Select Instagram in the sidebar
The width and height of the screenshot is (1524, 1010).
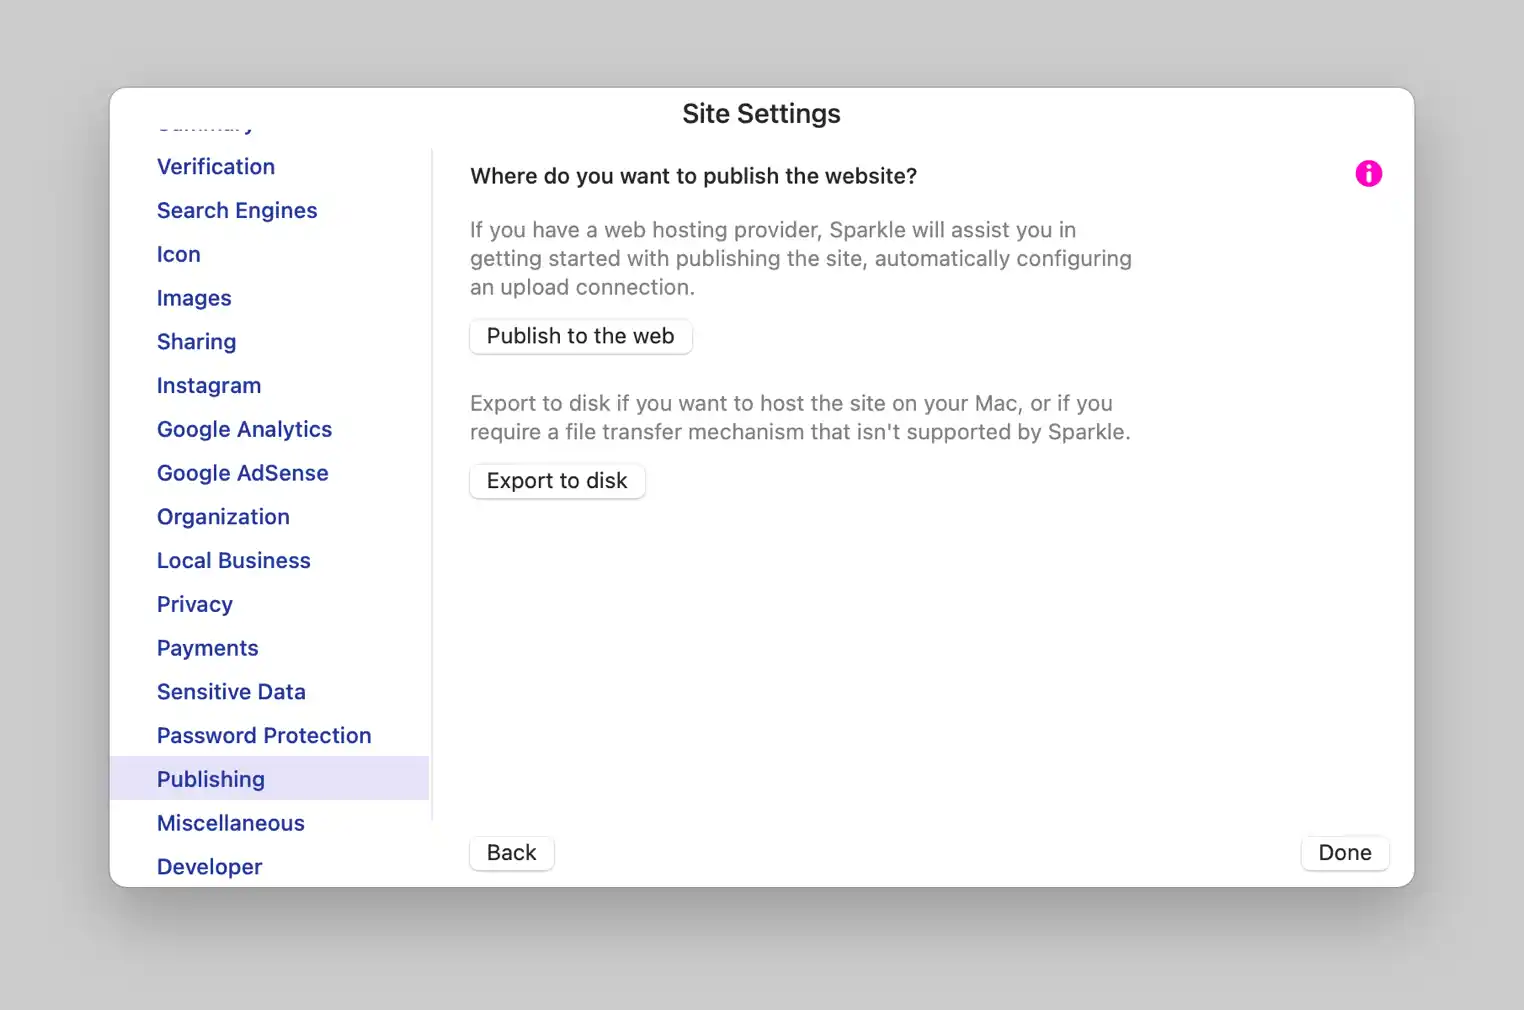[209, 386]
